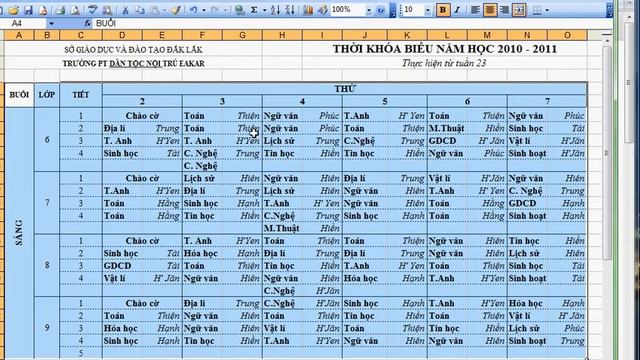640x360 pixels.
Task: Click the LỚP header cell
Action: pos(47,95)
